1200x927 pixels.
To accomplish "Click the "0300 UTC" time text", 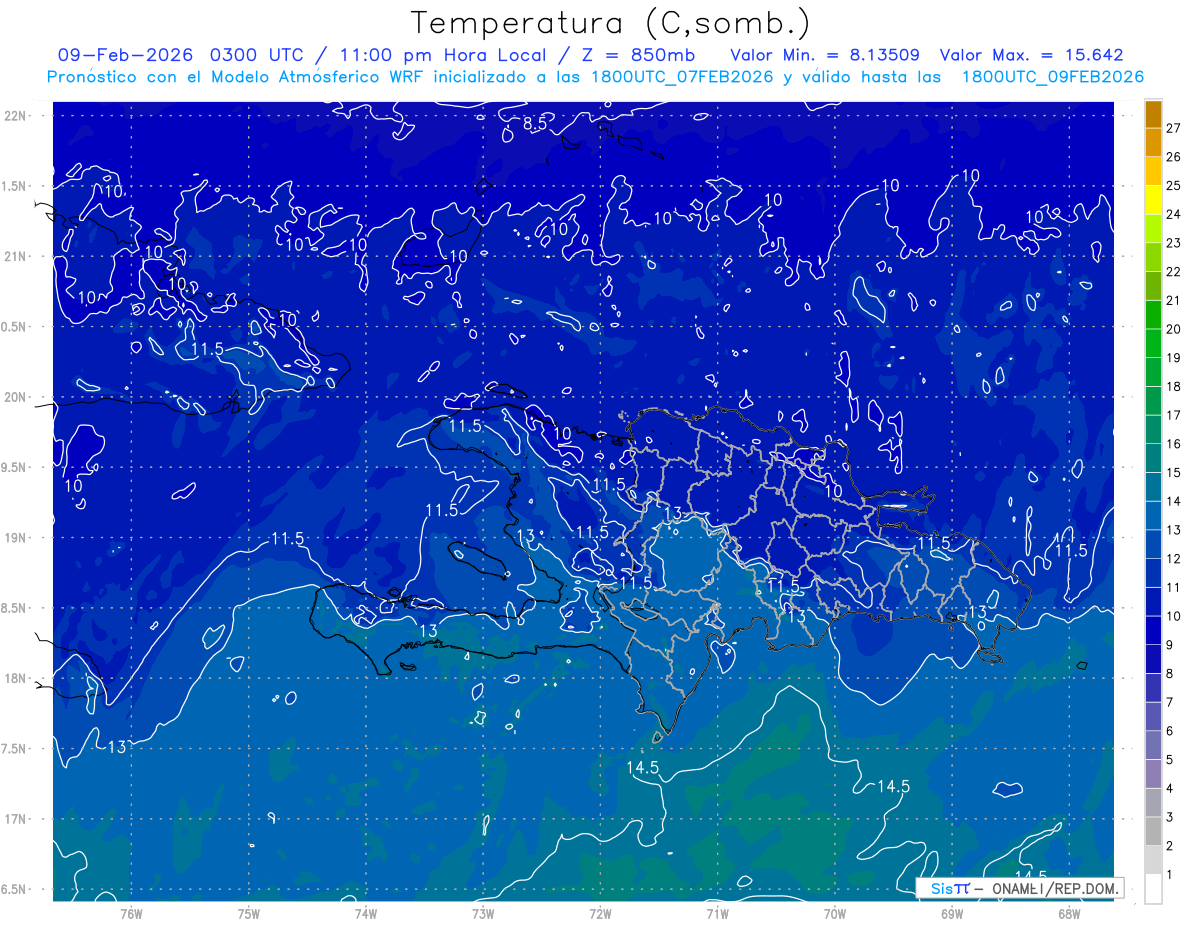I will (x=256, y=55).
